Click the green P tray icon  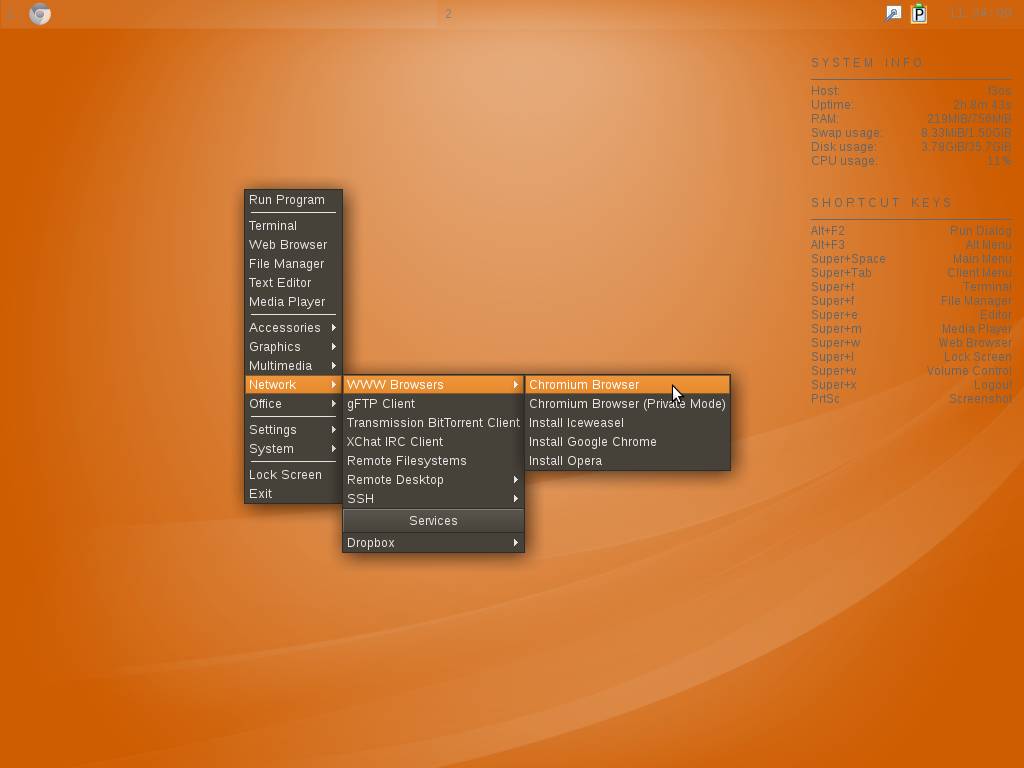919,14
